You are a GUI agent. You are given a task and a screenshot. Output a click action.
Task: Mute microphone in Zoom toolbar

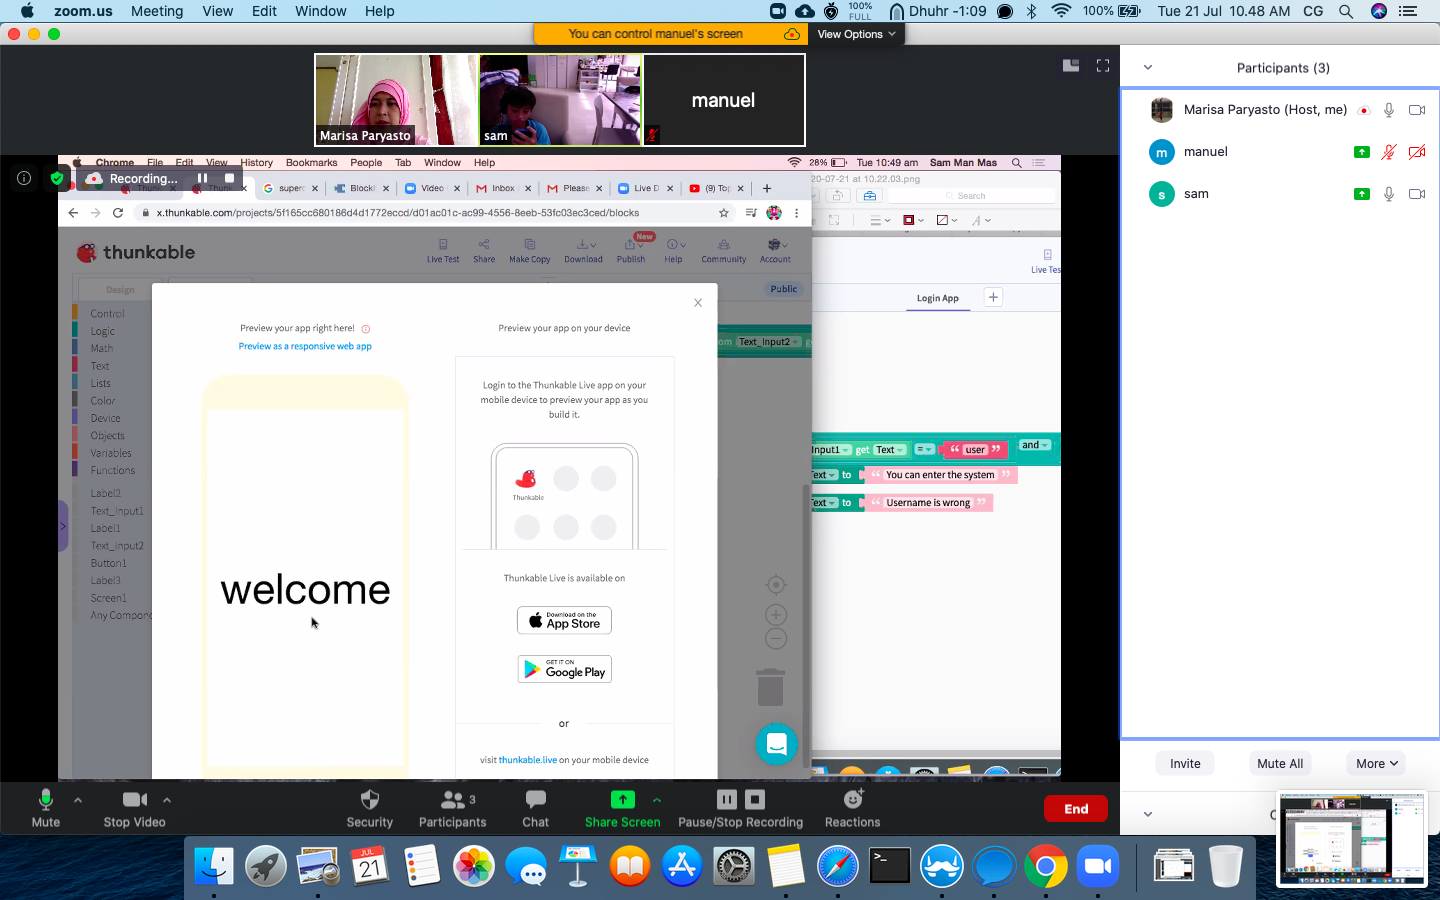tap(46, 808)
